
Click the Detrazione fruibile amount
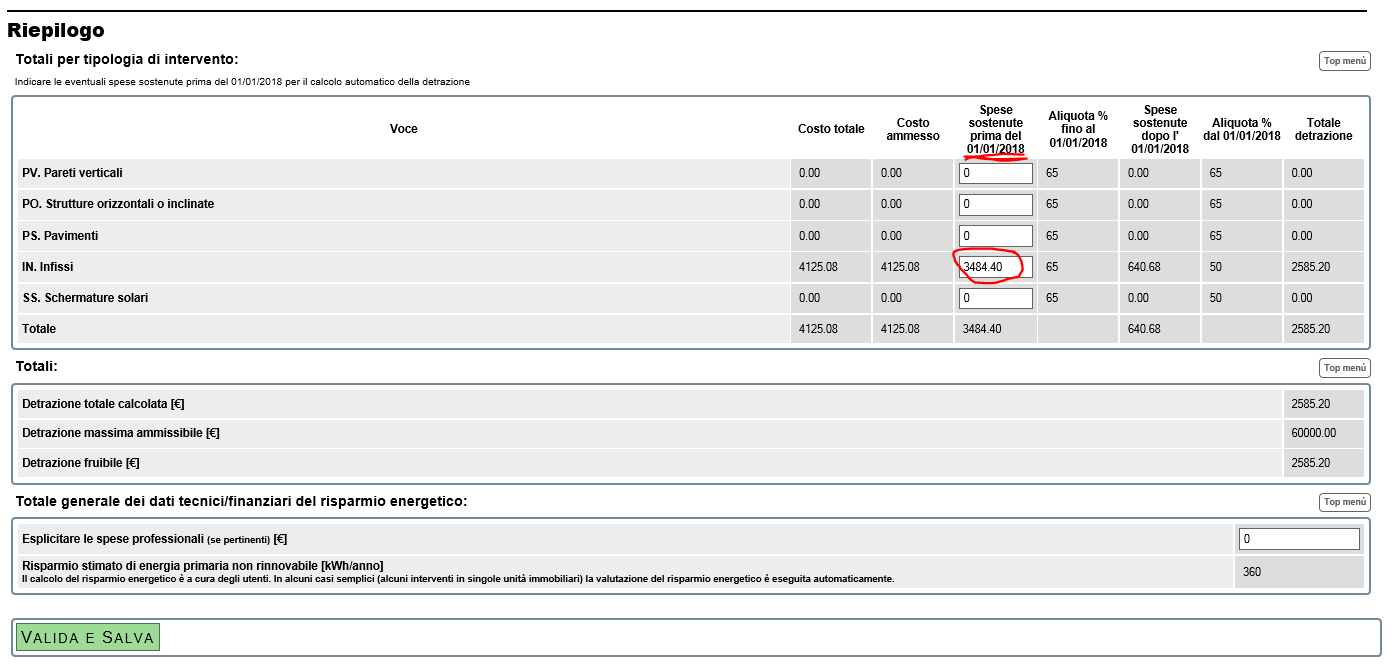1310,463
